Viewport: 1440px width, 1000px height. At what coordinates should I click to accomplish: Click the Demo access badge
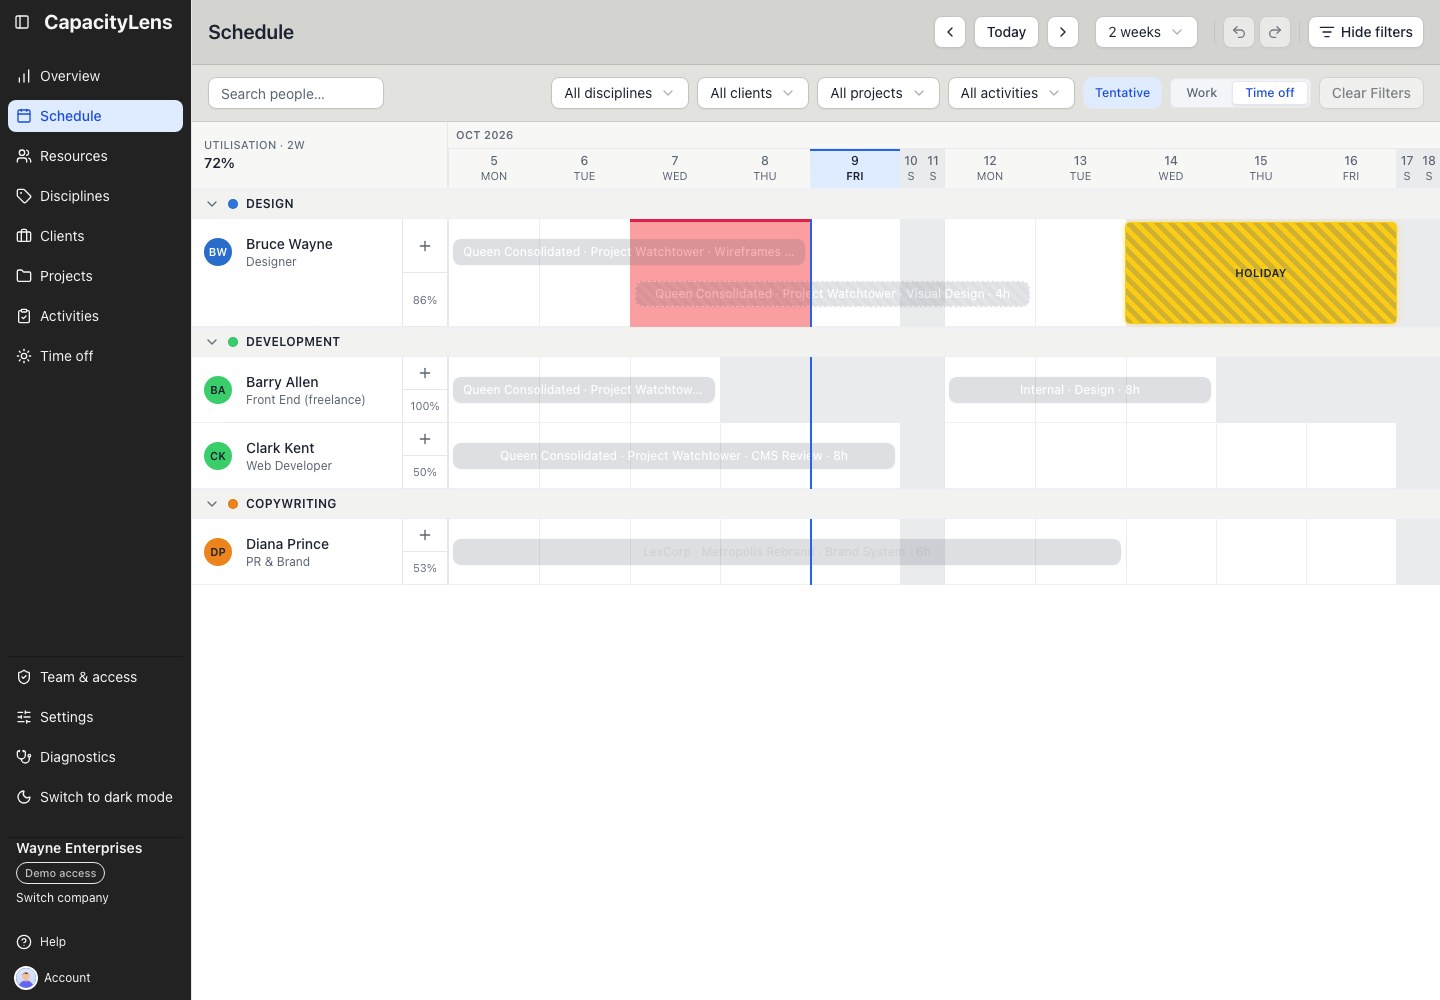60,873
